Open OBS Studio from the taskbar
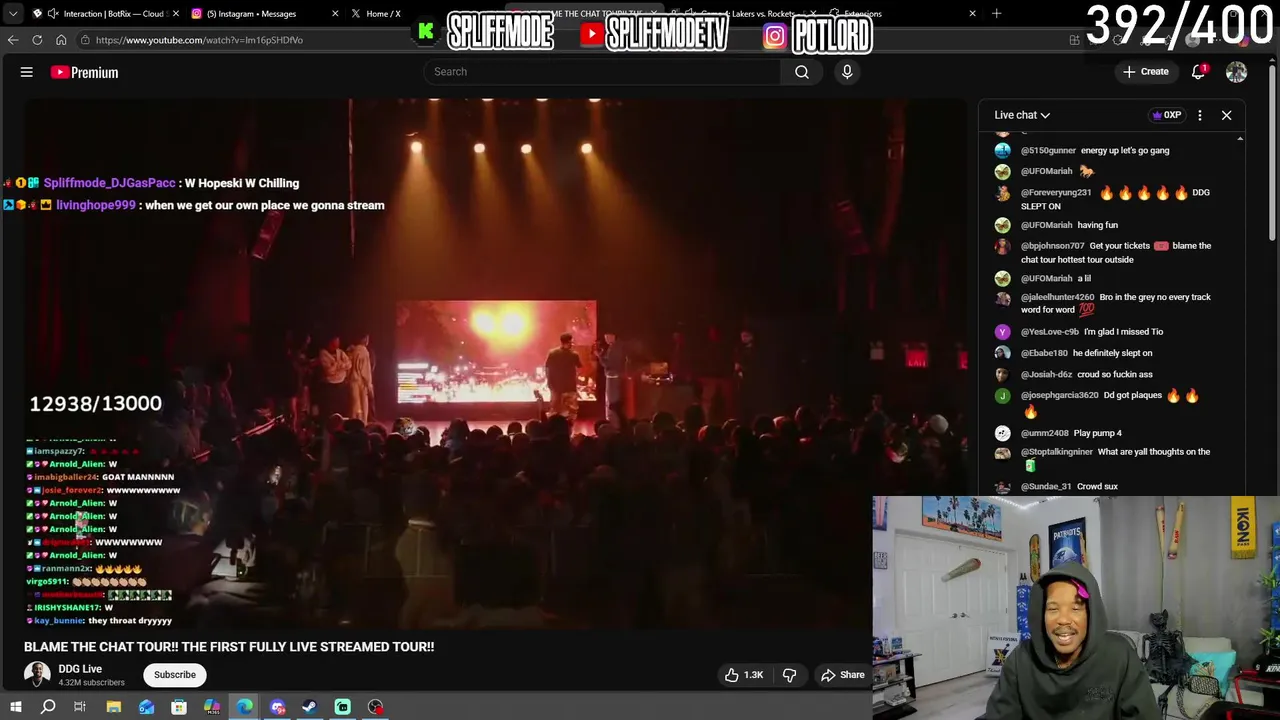1280x720 pixels. tap(375, 707)
